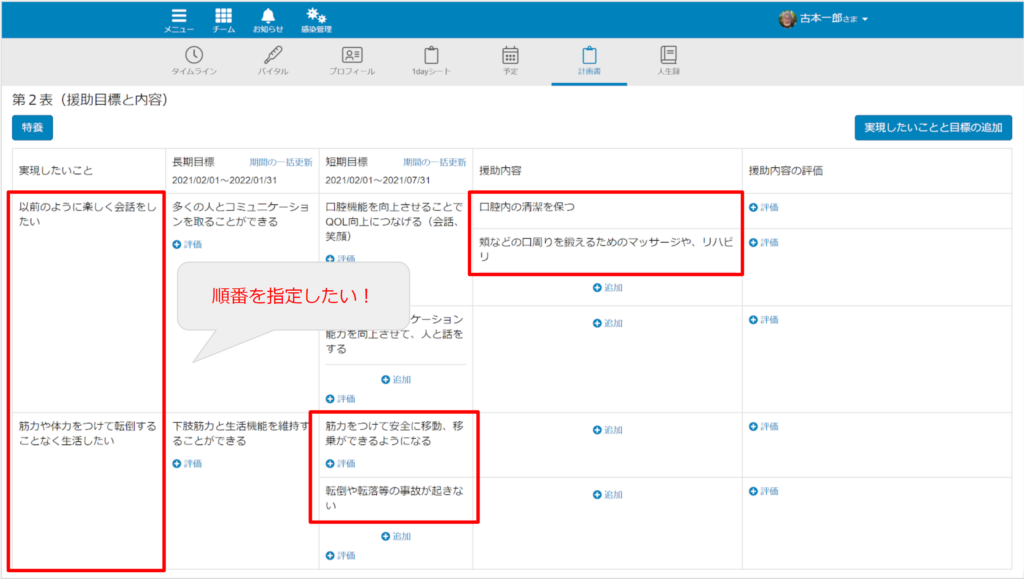Open the 人生録 book tab
Viewport: 1024px width, 579px height.
tap(668, 61)
